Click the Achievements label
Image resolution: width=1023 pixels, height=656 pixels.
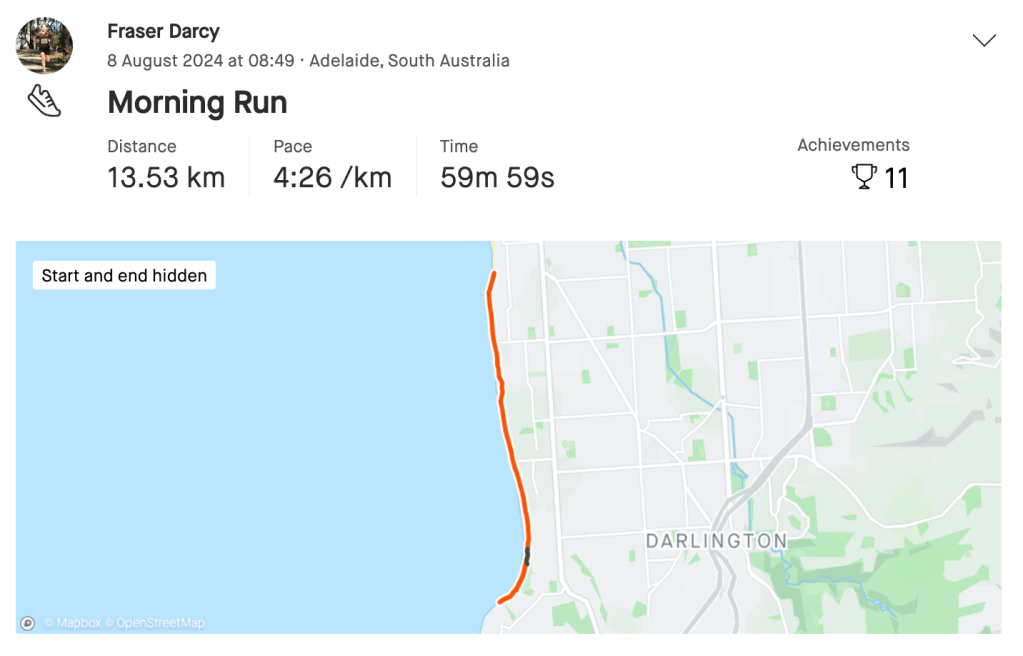pyautogui.click(x=853, y=145)
